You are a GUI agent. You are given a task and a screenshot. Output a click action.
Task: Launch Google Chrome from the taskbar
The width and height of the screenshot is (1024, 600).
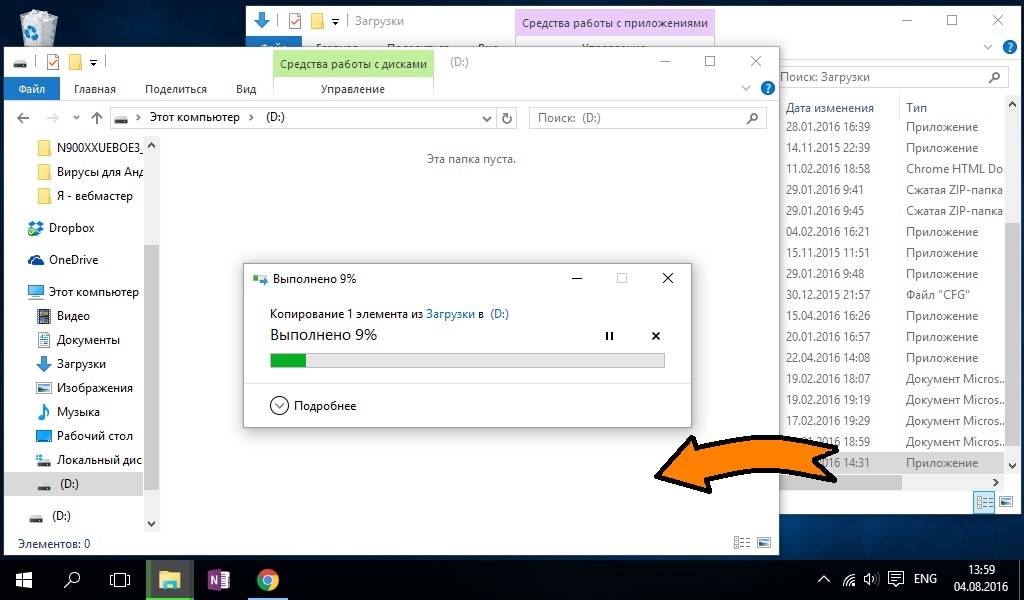(x=267, y=579)
